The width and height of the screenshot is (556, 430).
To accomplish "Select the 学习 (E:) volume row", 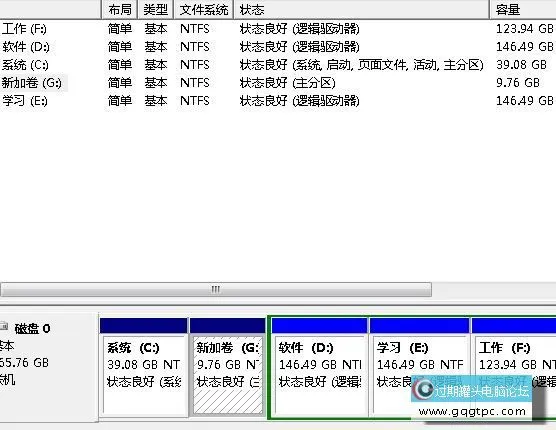I will (x=278, y=101).
